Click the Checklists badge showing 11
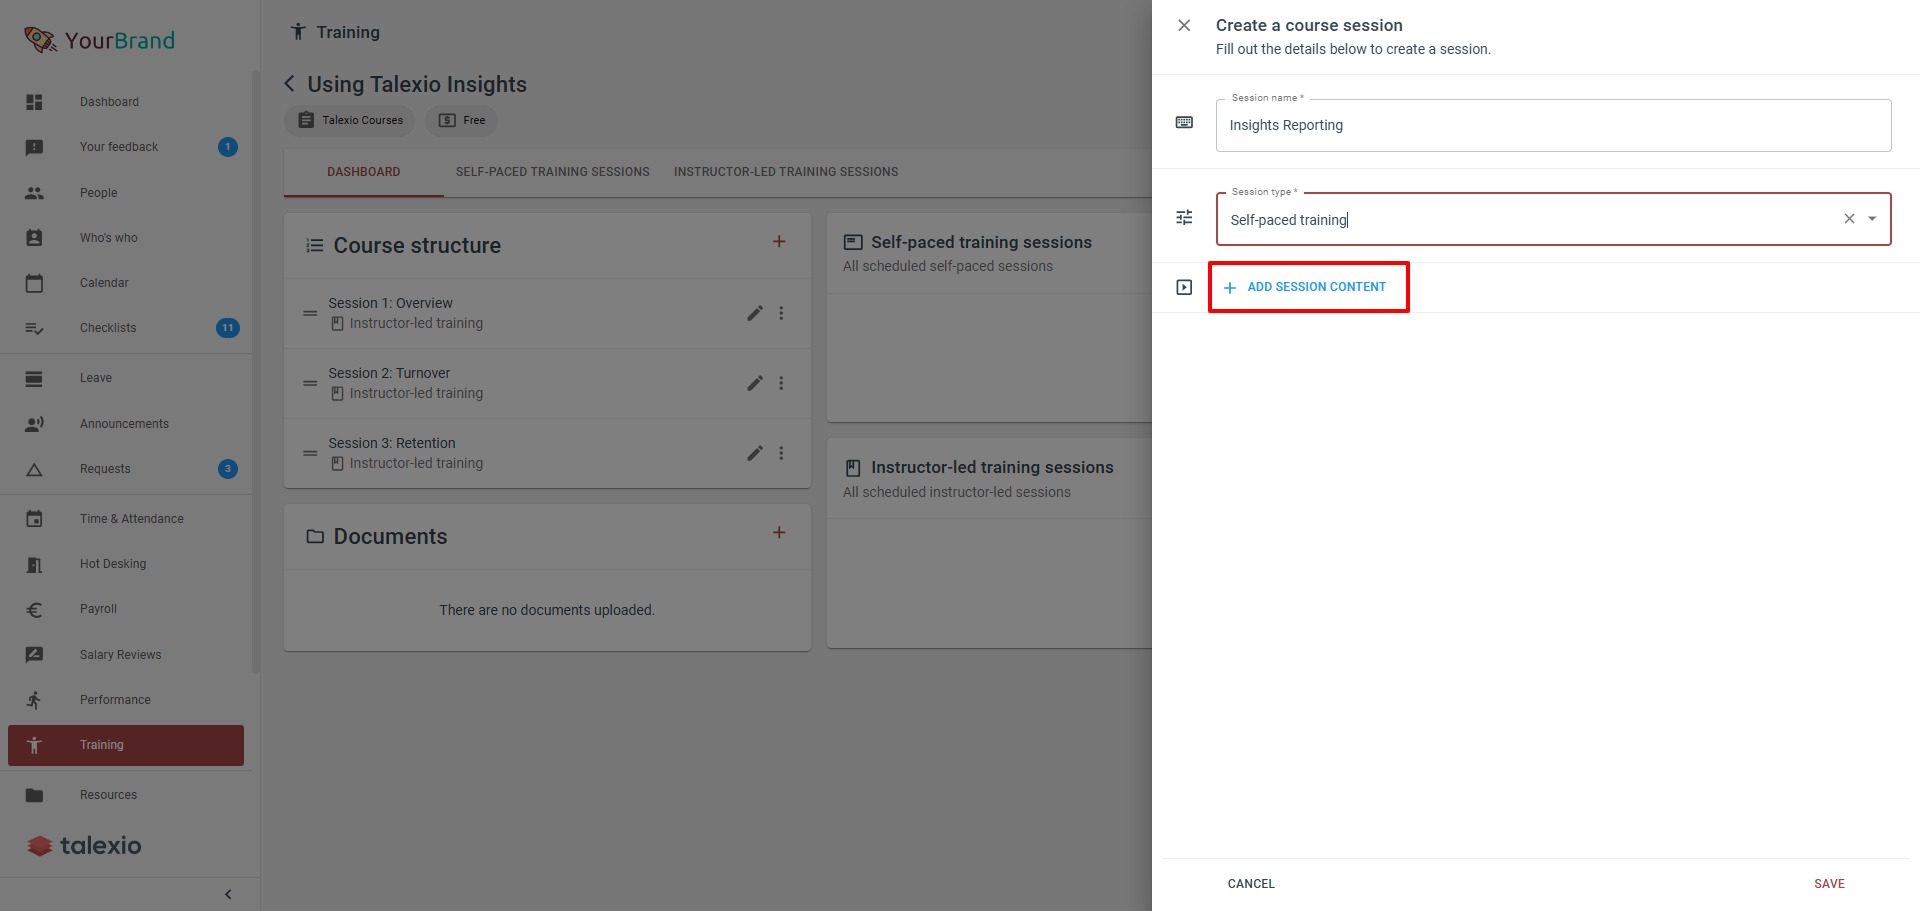This screenshot has height=911, width=1920. [x=228, y=328]
